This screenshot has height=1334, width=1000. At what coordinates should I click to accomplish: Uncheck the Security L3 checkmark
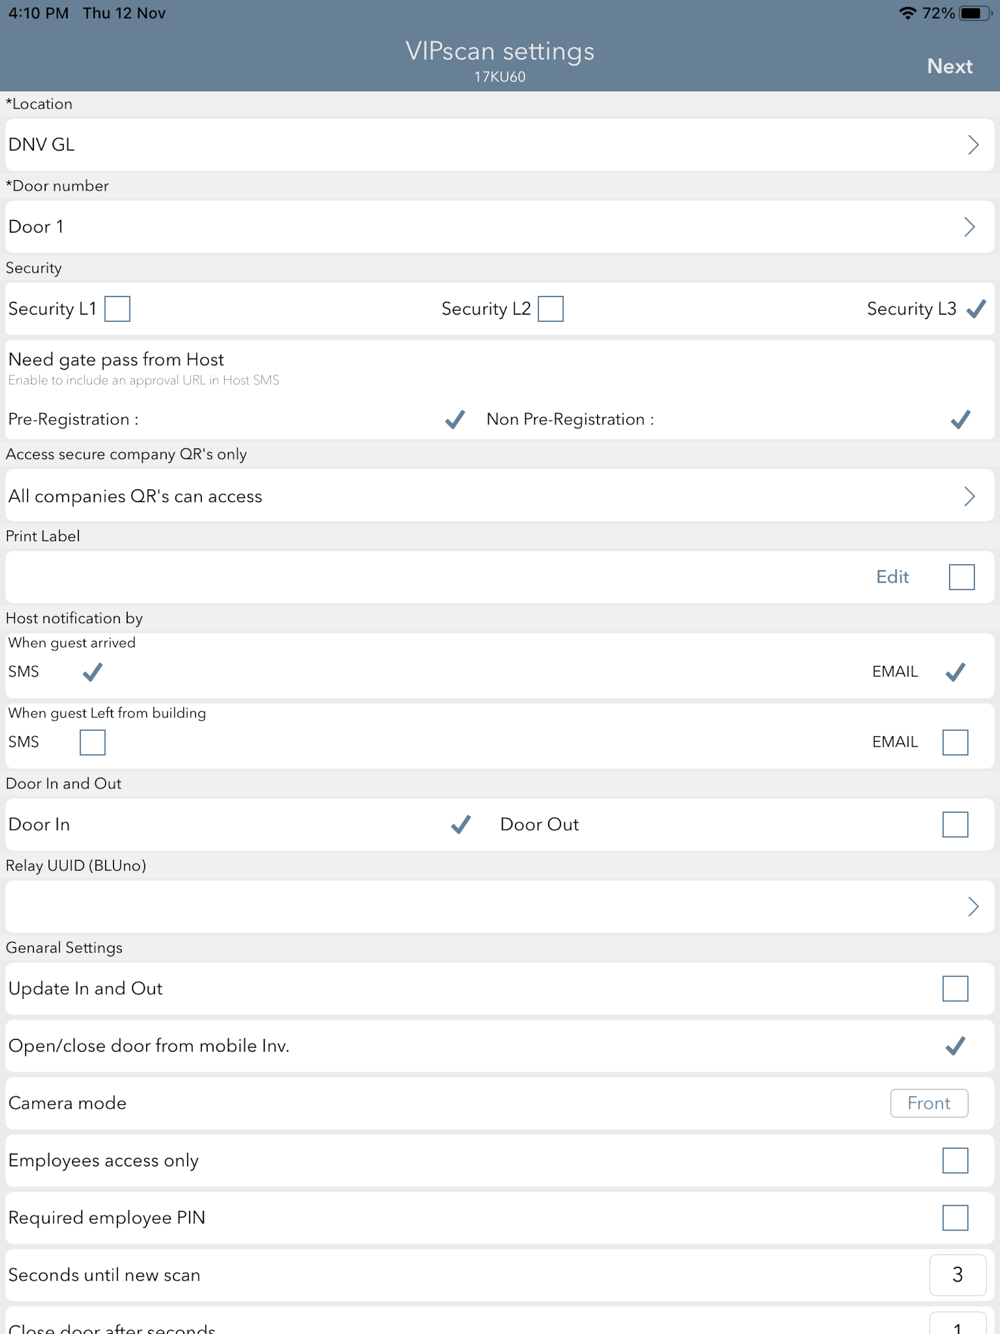(x=976, y=309)
